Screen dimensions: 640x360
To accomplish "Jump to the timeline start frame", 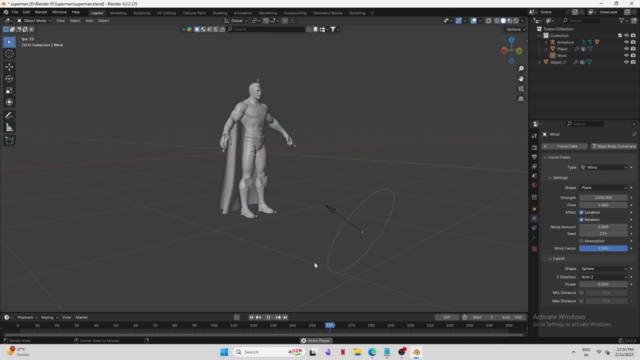I will pos(251,317).
